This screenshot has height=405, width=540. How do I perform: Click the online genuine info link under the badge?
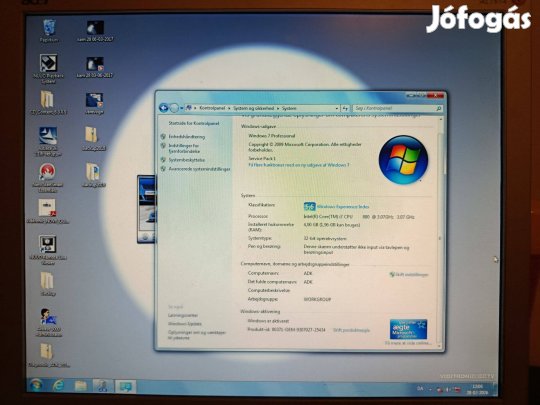(x=408, y=343)
